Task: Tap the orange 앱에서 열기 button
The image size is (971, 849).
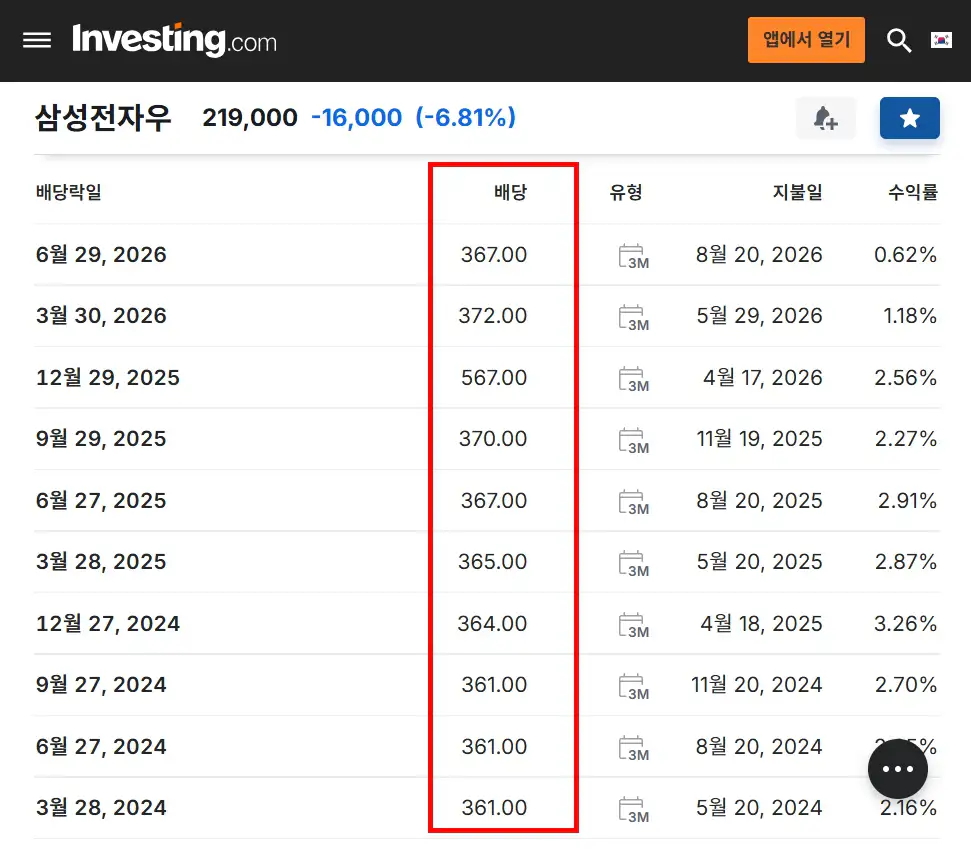Action: (806, 40)
